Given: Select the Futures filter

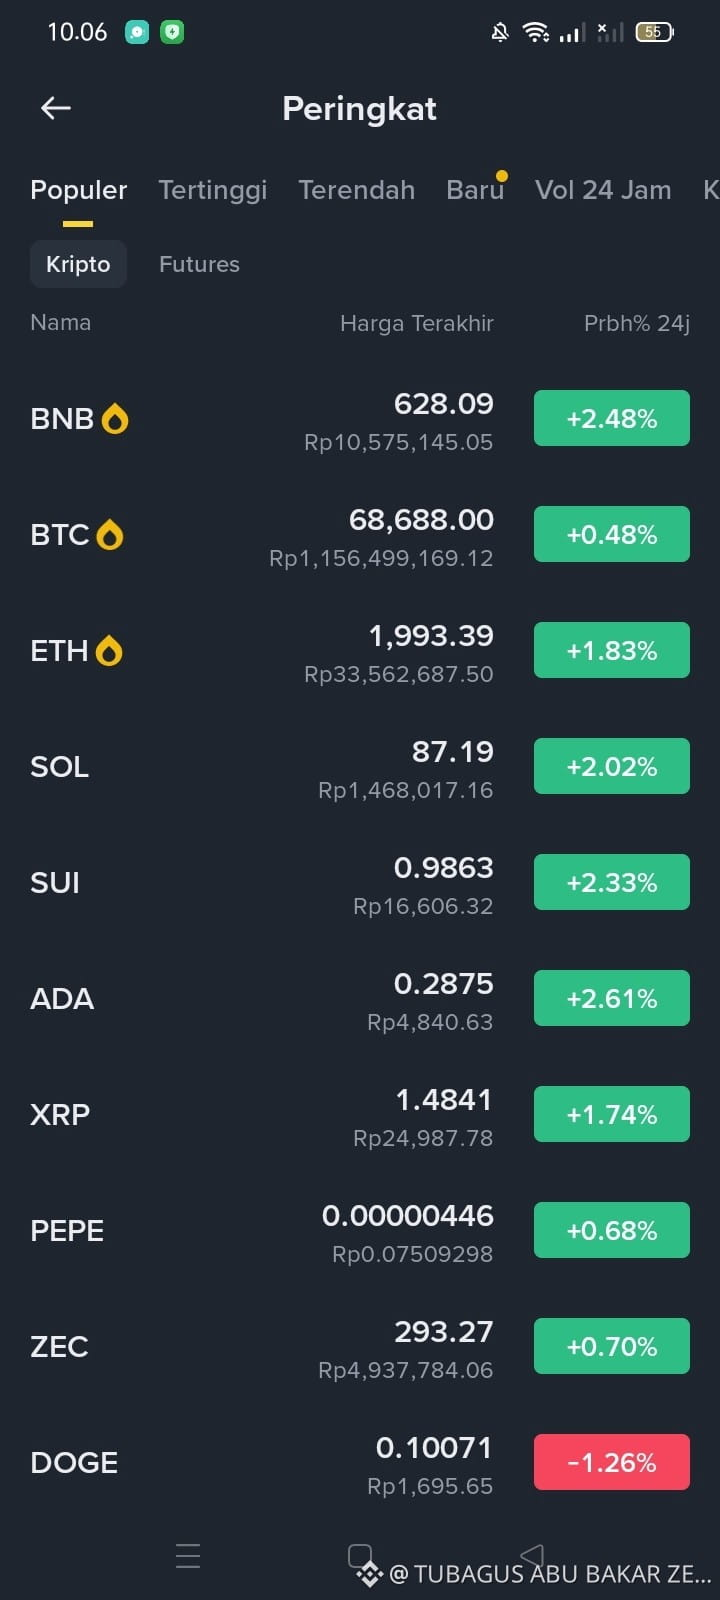Looking at the screenshot, I should tap(199, 264).
